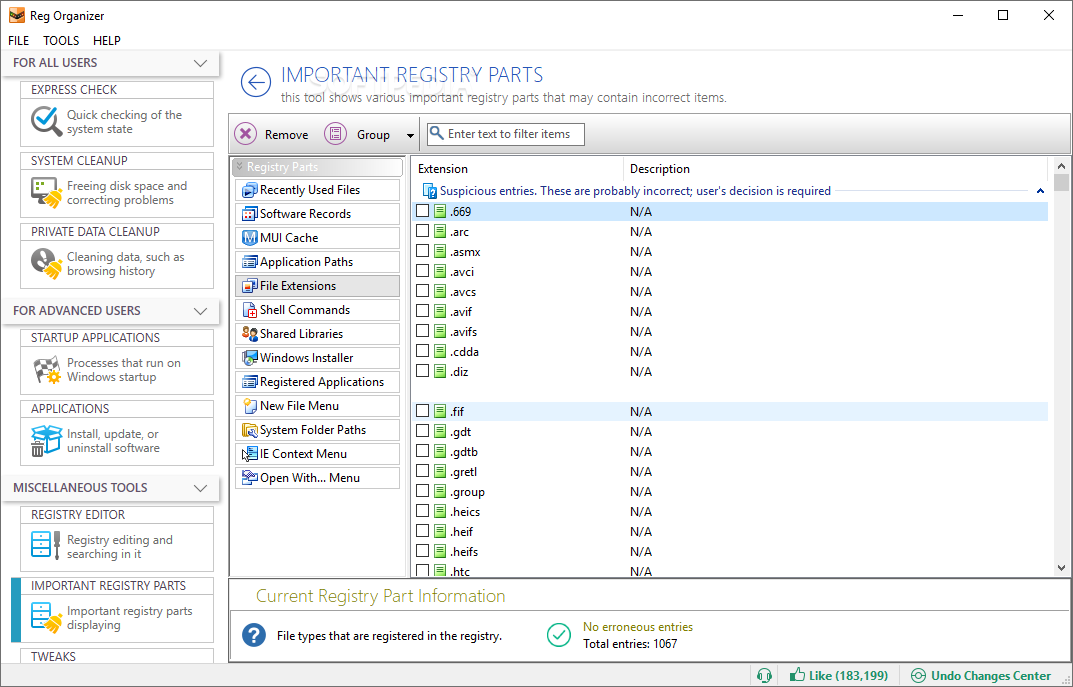
Task: Check the .gretl extension checkbox
Action: (x=423, y=471)
